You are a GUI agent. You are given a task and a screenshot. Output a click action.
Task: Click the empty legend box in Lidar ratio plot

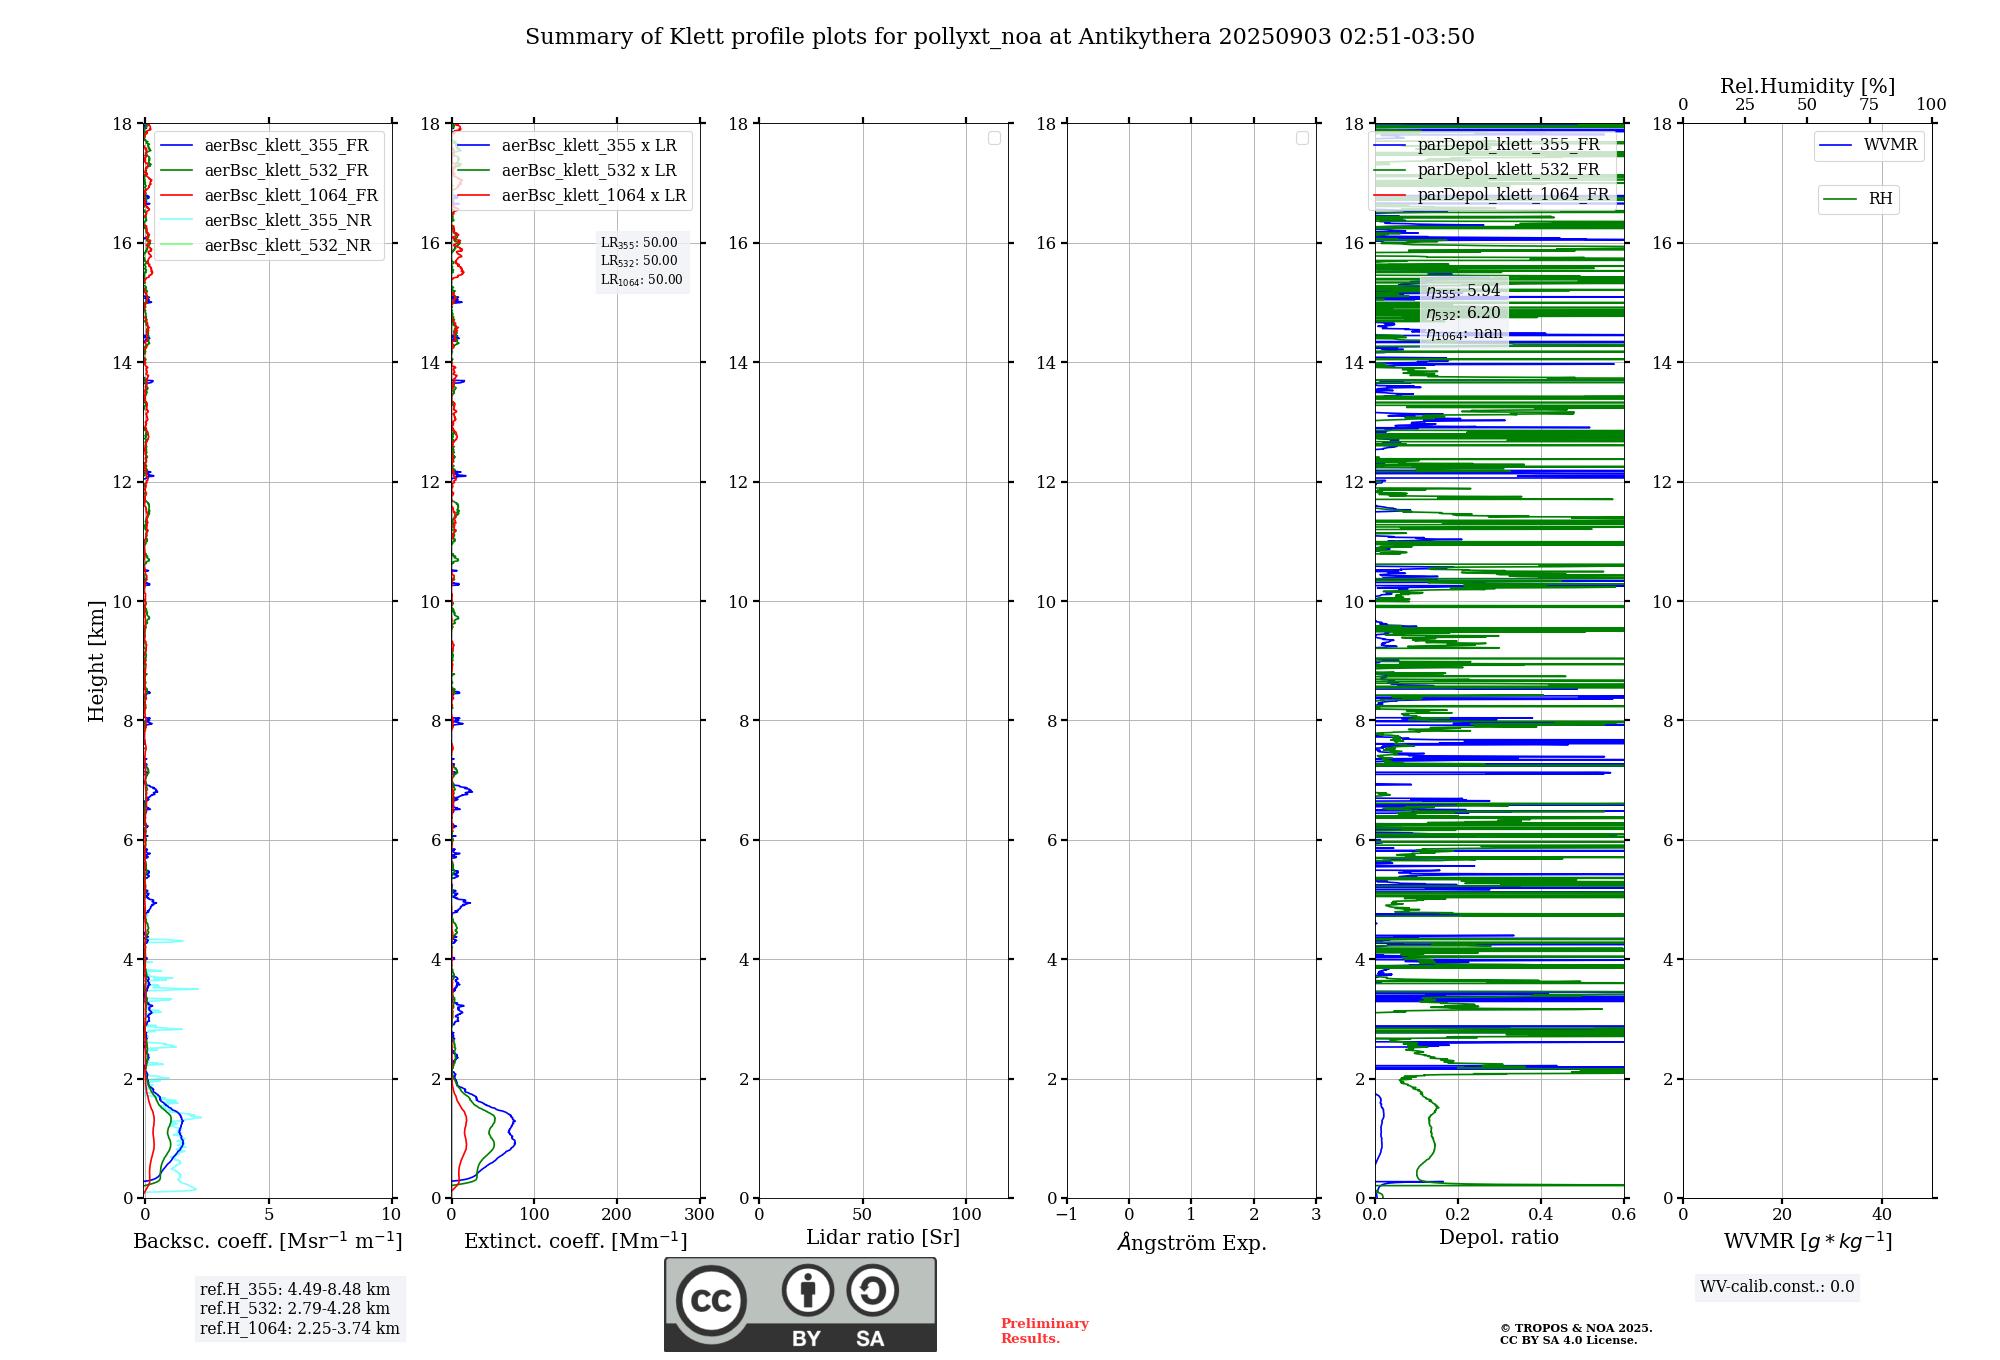pos(994,138)
